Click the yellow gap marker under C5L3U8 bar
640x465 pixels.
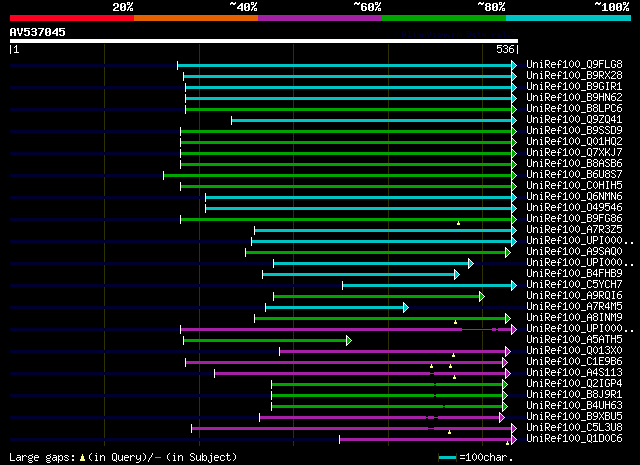[x=449, y=432]
